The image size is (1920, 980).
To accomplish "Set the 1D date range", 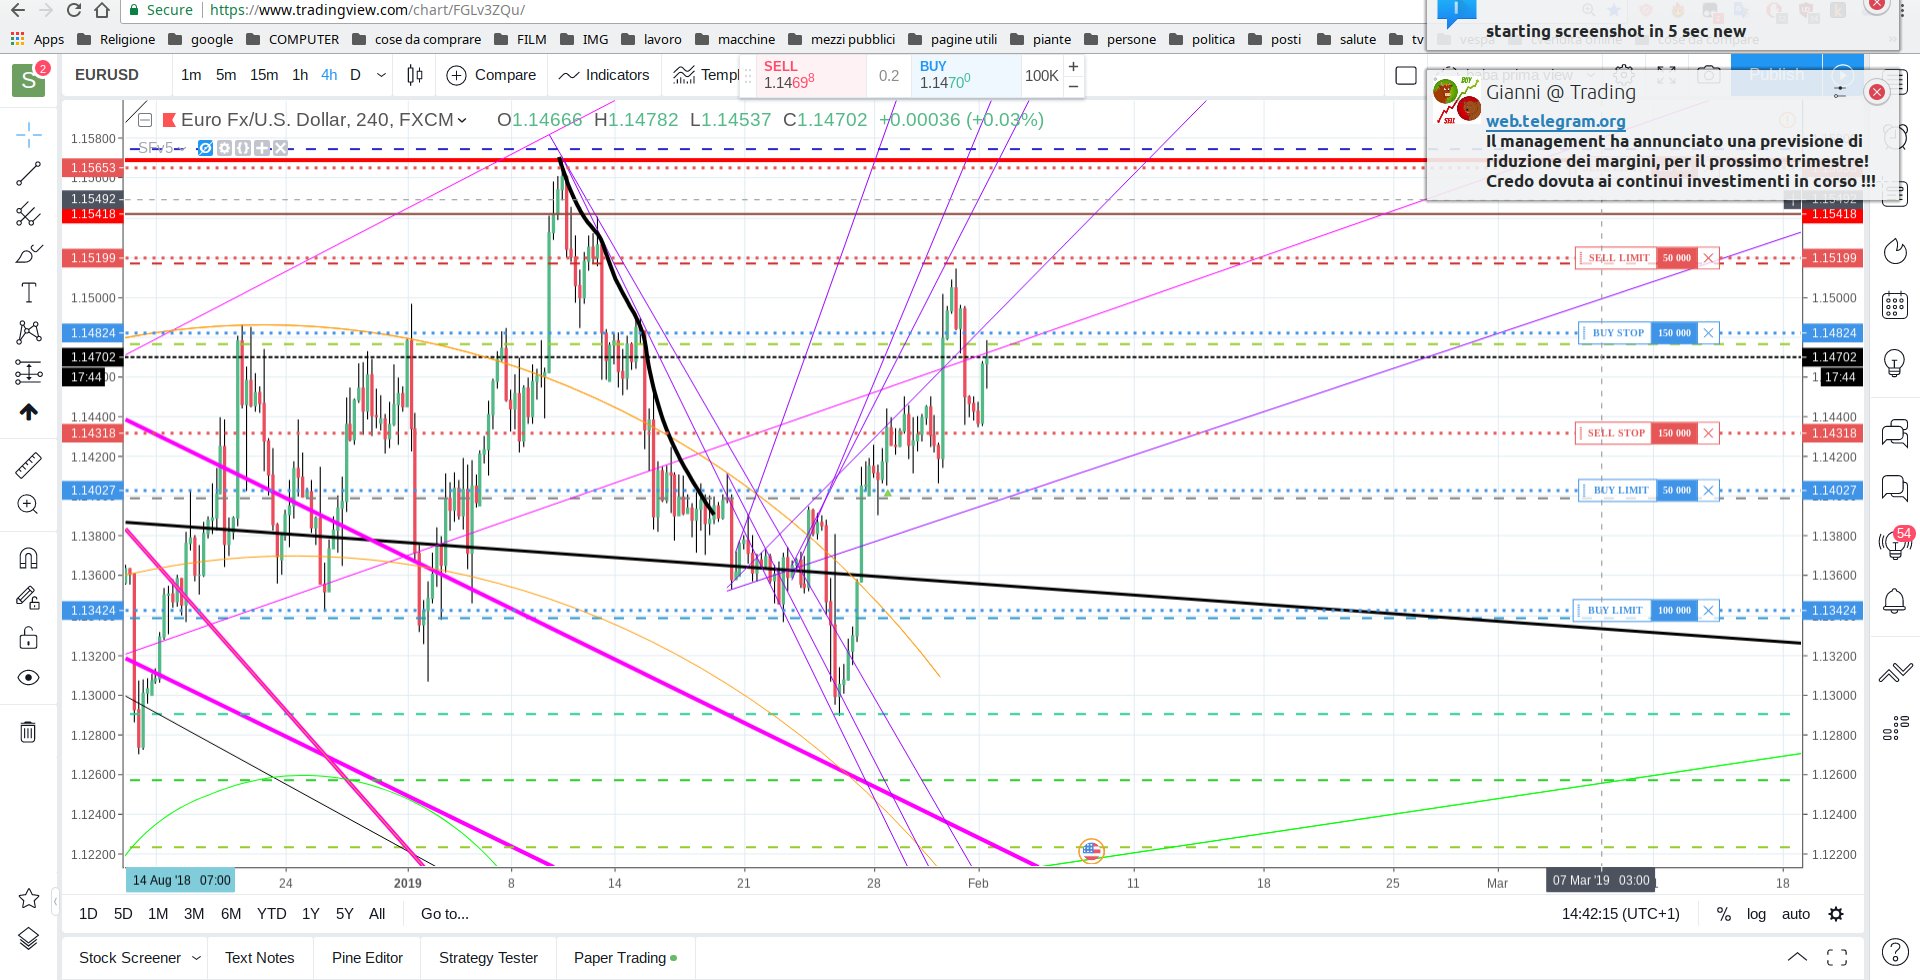I will pos(88,914).
